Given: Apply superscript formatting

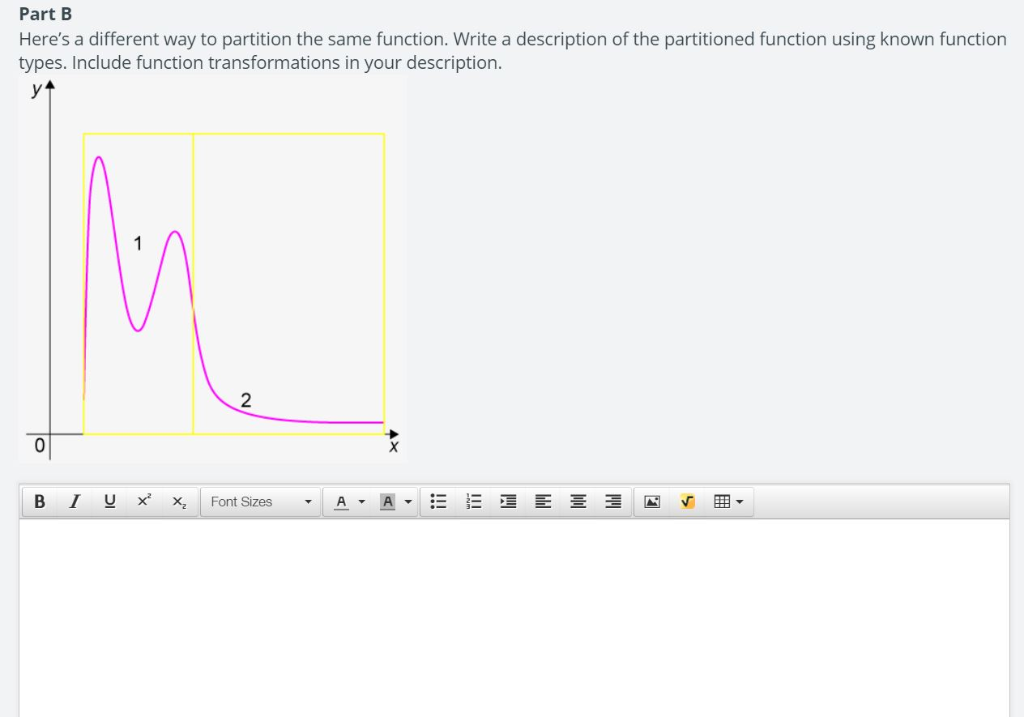Looking at the screenshot, I should 142,501.
